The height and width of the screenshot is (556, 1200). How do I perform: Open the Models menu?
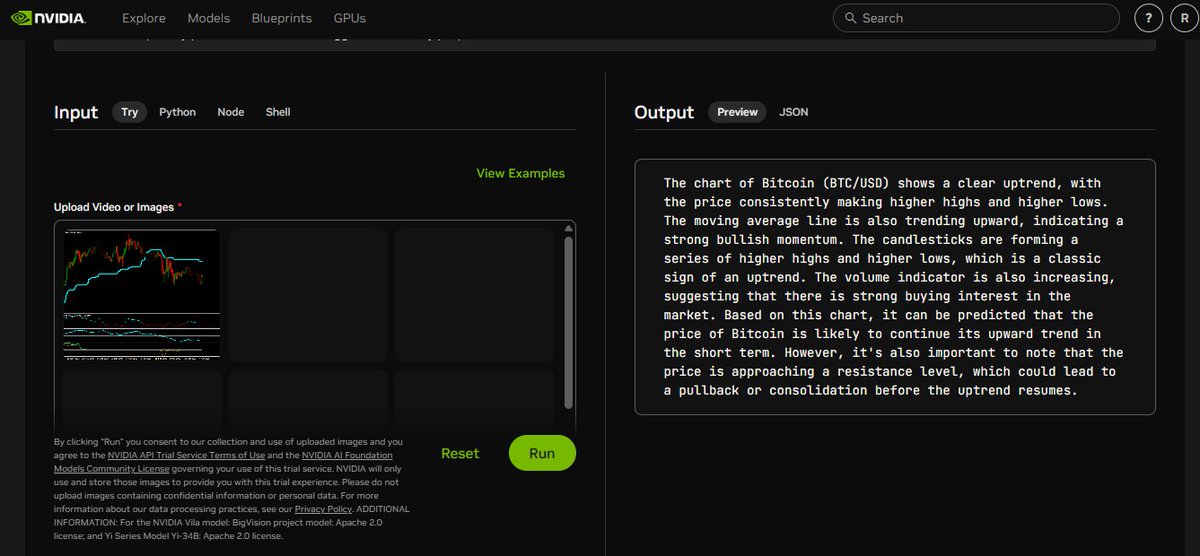point(209,18)
